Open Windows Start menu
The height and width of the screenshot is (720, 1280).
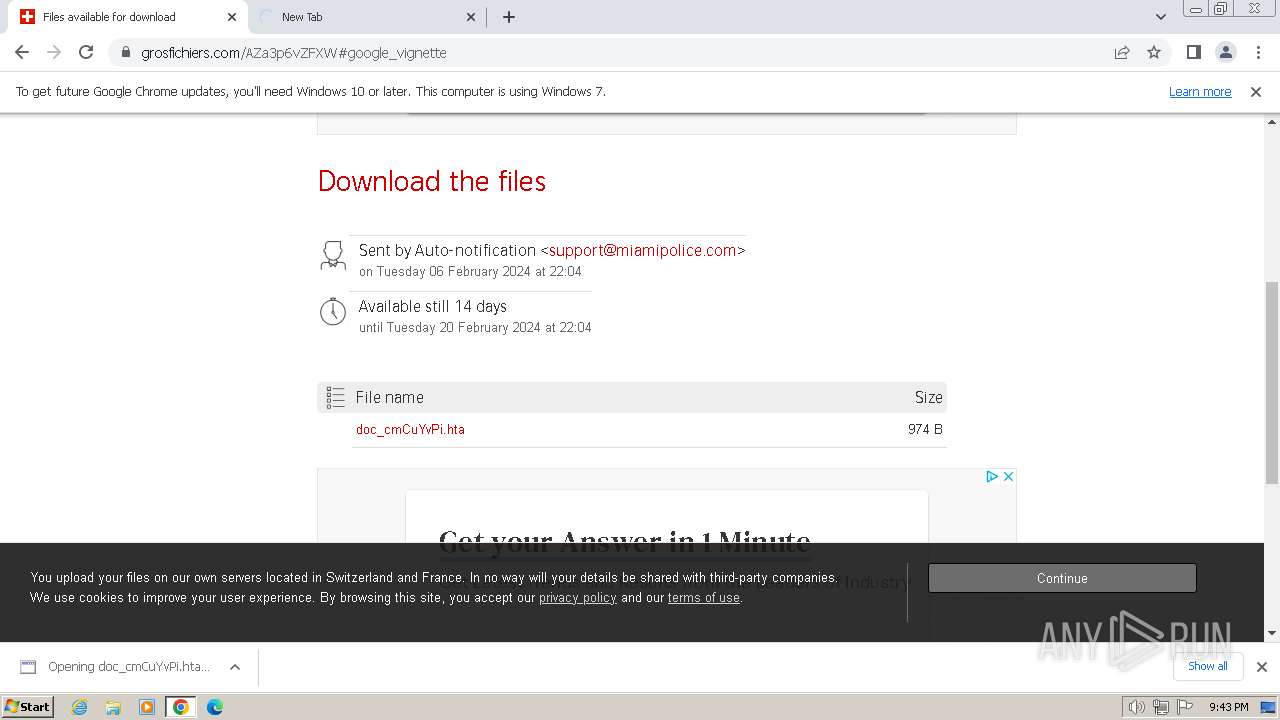point(28,706)
